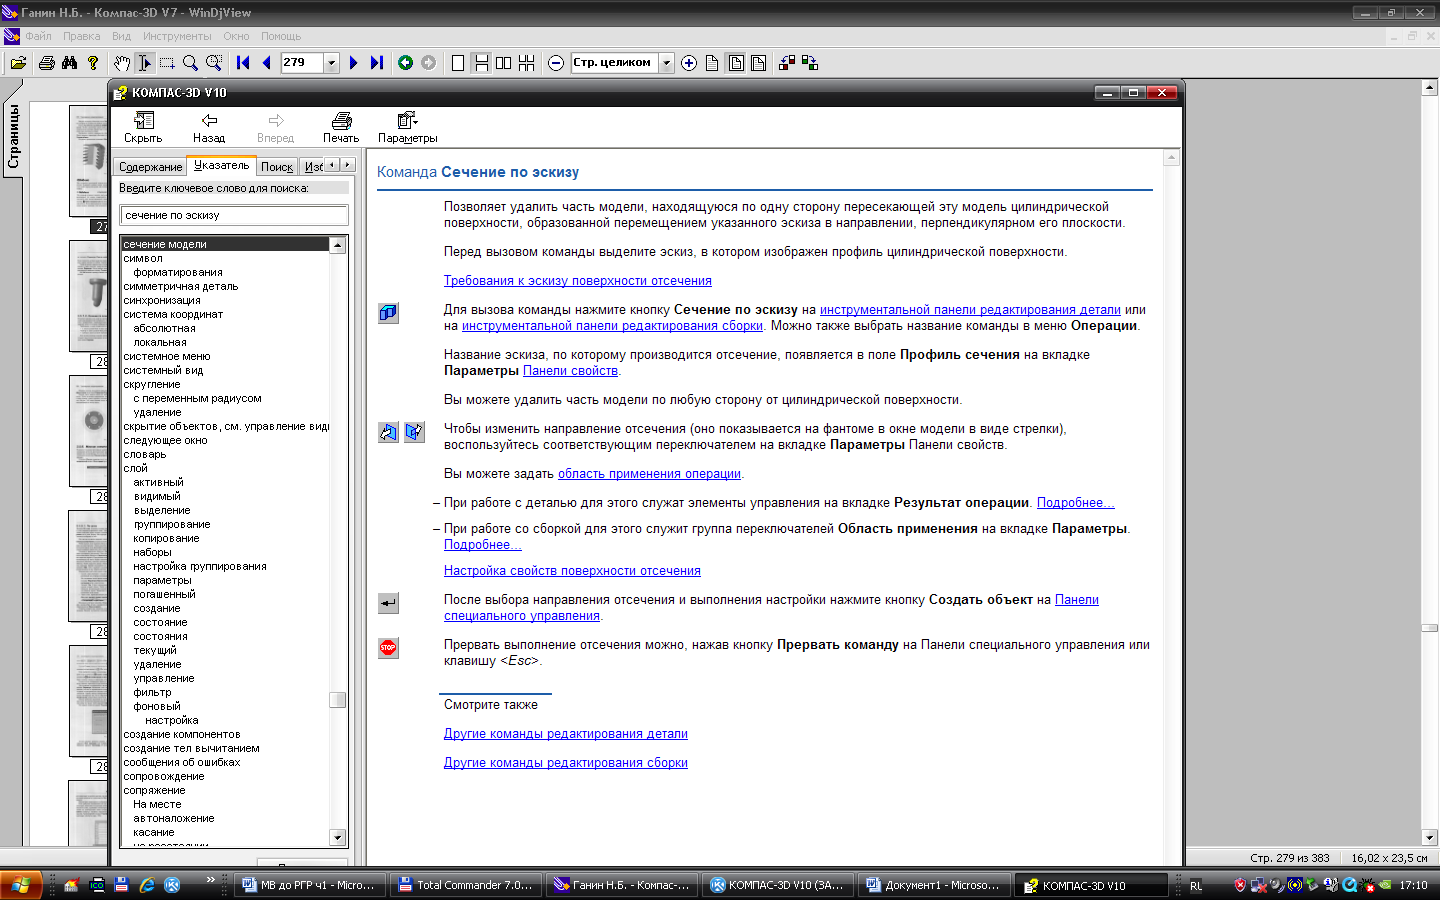Click the keyword search input field
Screen dimensions: 1440x900
234,215
